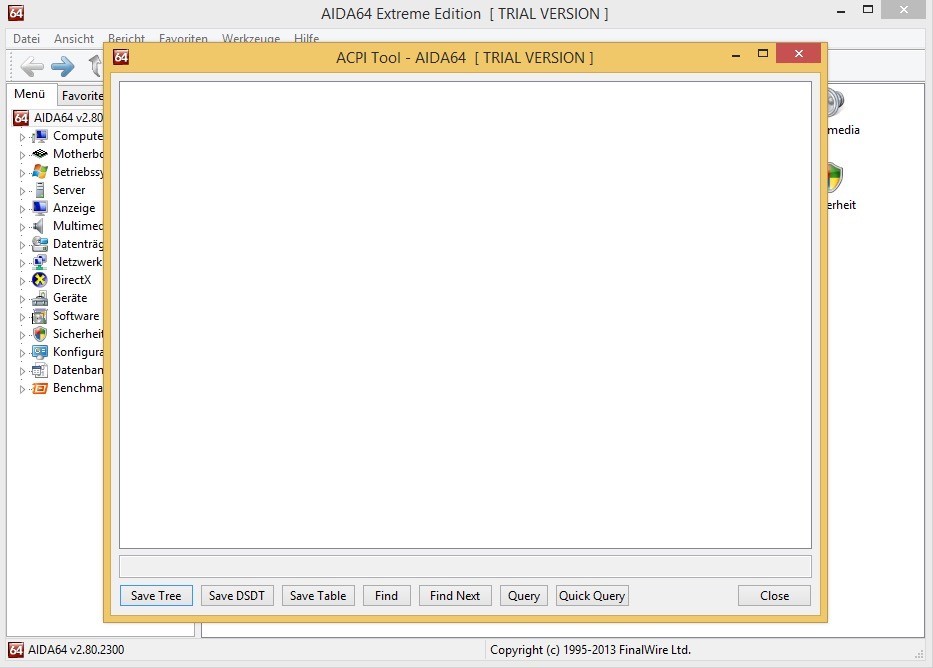933x668 pixels.
Task: Click the Motherboard tree icon
Action: pos(40,154)
